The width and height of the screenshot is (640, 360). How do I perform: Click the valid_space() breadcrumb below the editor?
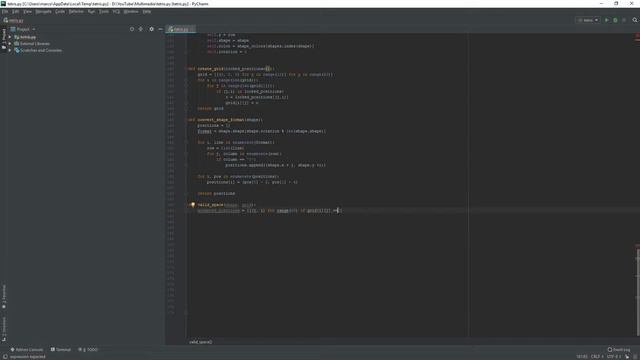click(x=201, y=342)
